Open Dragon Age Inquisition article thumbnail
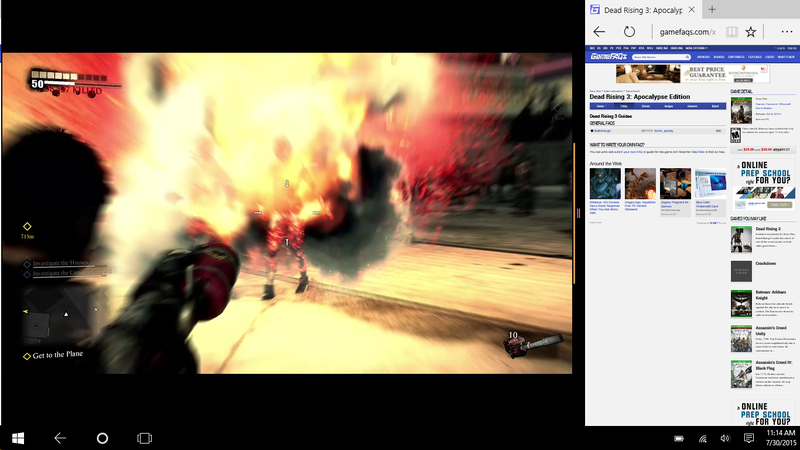This screenshot has width=800, height=450. tap(640, 184)
